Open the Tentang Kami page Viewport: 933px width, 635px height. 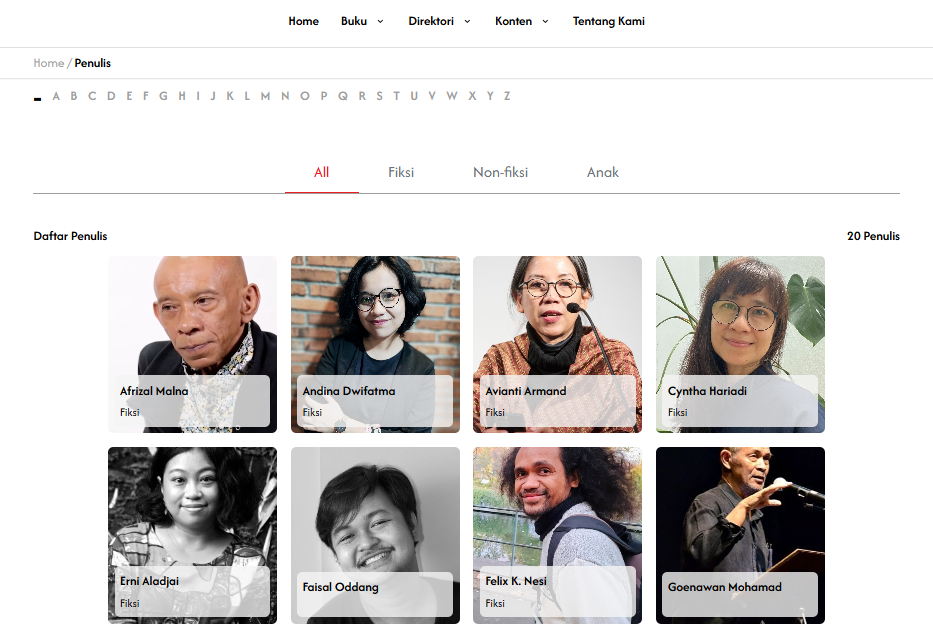pos(608,21)
